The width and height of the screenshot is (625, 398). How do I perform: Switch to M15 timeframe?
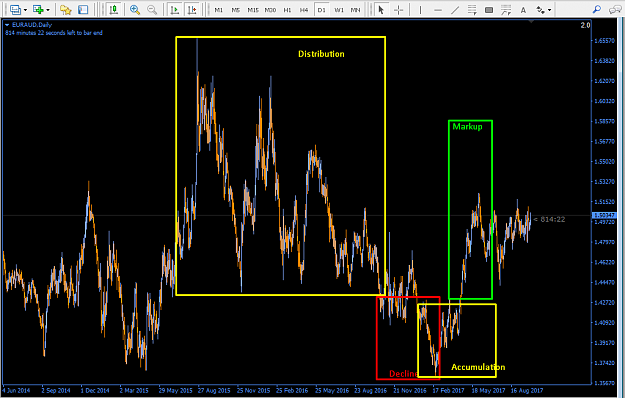pos(253,10)
